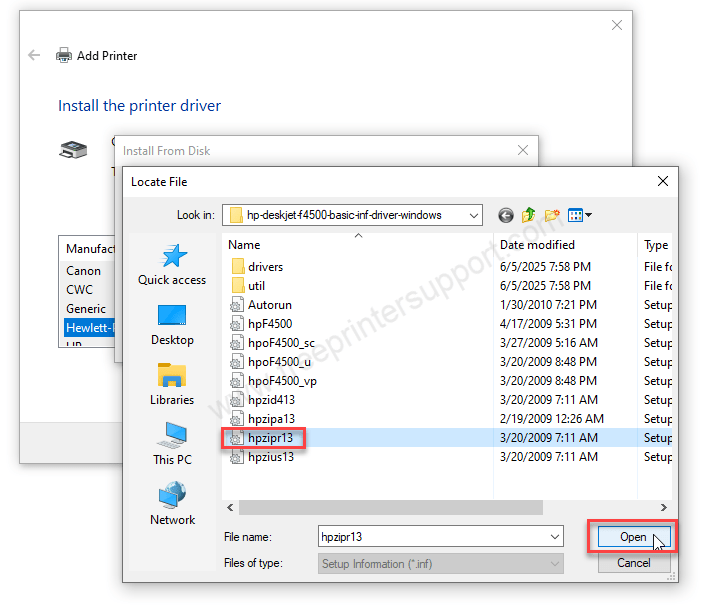Go back to last folder visited icon
The width and height of the screenshot is (721, 606).
click(x=506, y=215)
